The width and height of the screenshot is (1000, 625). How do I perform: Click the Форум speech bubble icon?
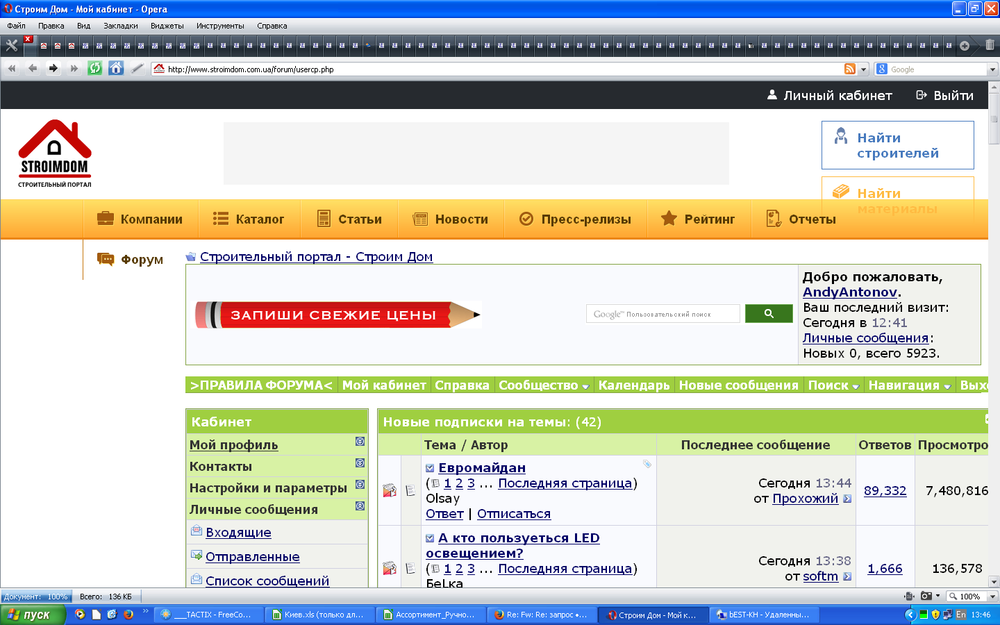click(106, 258)
